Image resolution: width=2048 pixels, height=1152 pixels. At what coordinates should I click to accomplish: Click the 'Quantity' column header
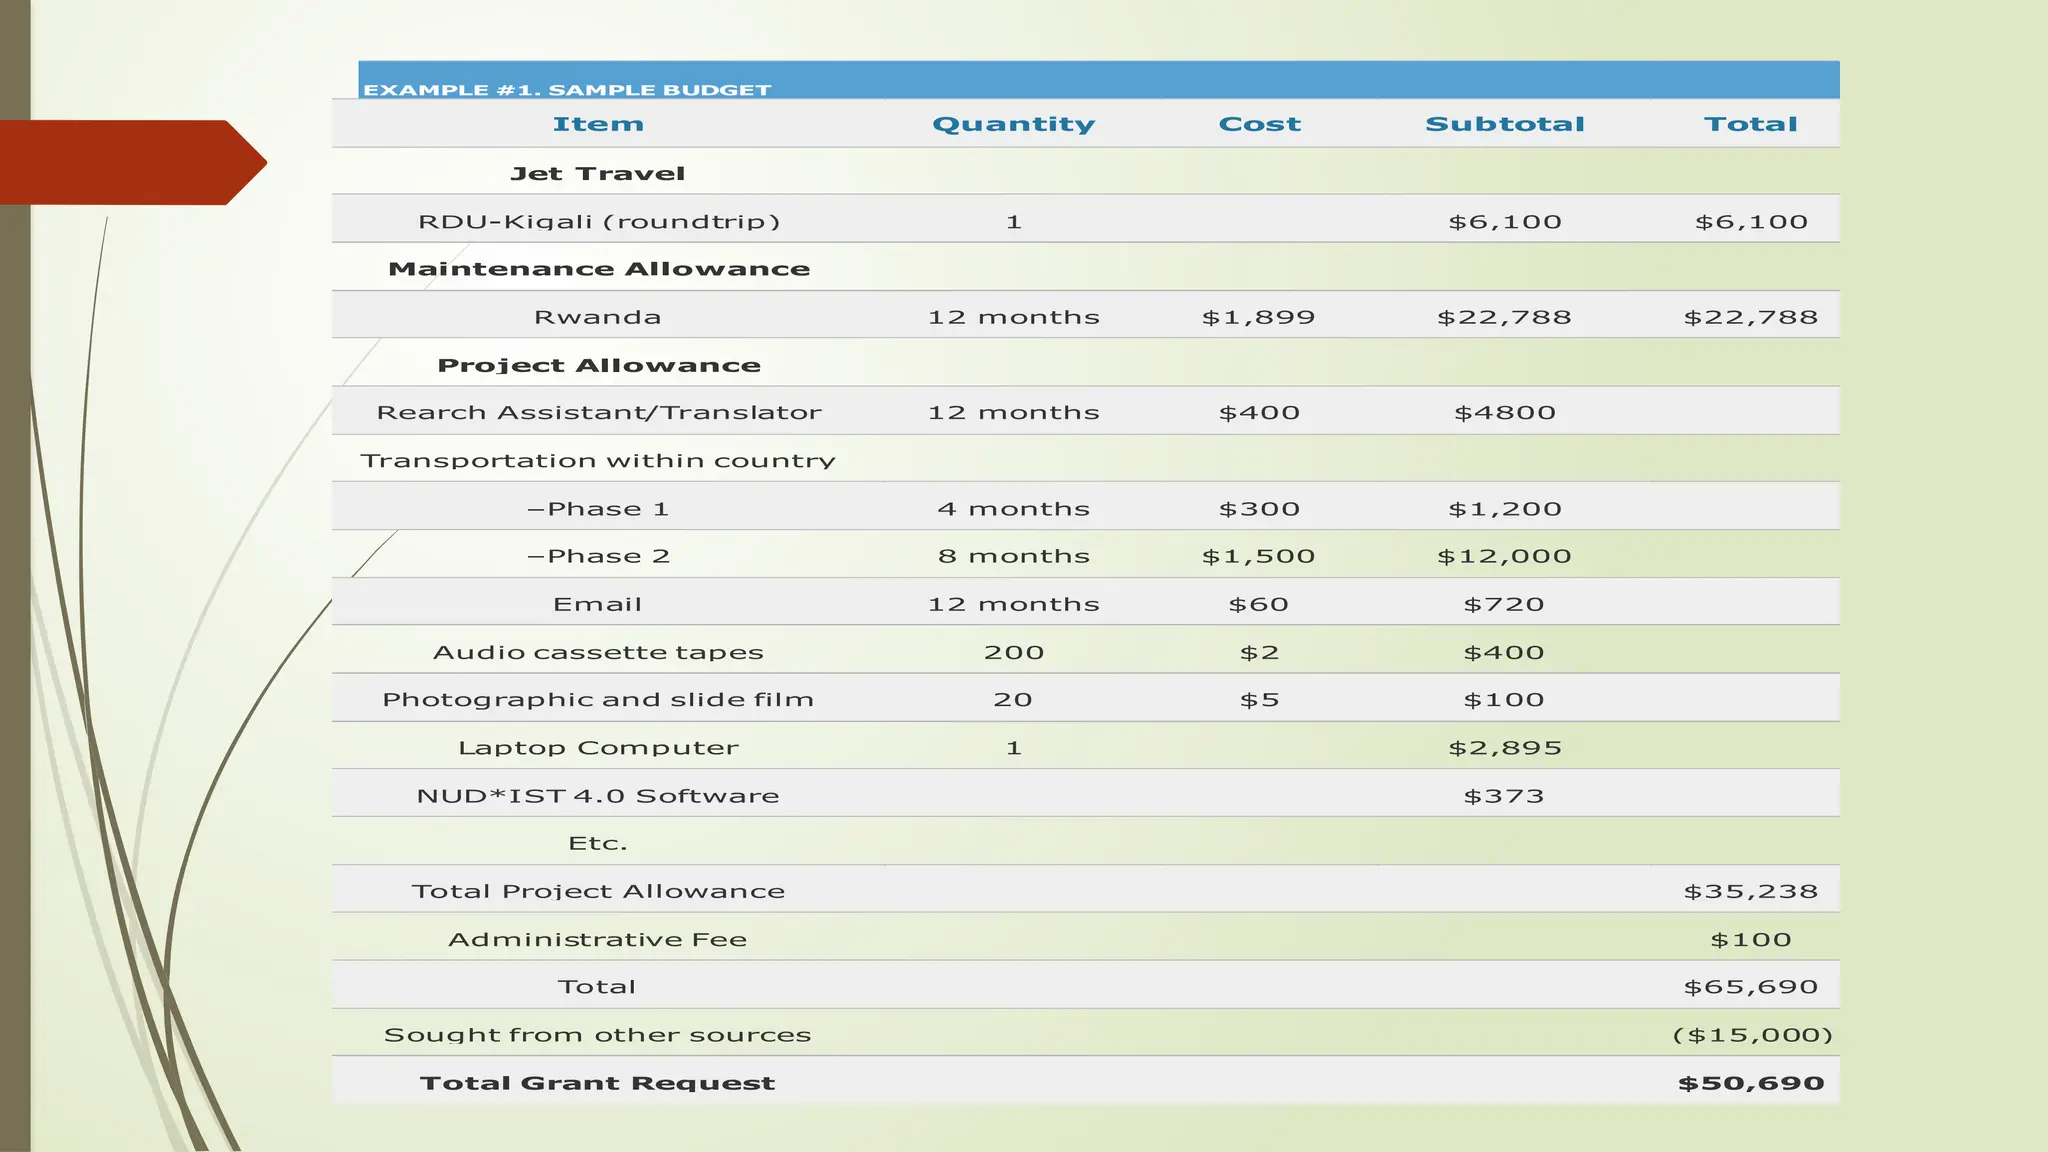coord(1013,124)
